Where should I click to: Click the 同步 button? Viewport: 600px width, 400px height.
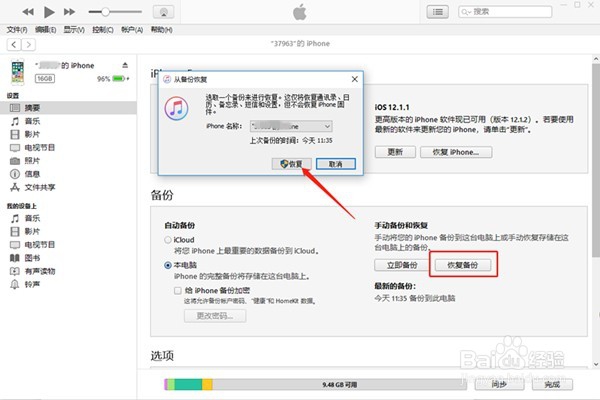tap(499, 384)
